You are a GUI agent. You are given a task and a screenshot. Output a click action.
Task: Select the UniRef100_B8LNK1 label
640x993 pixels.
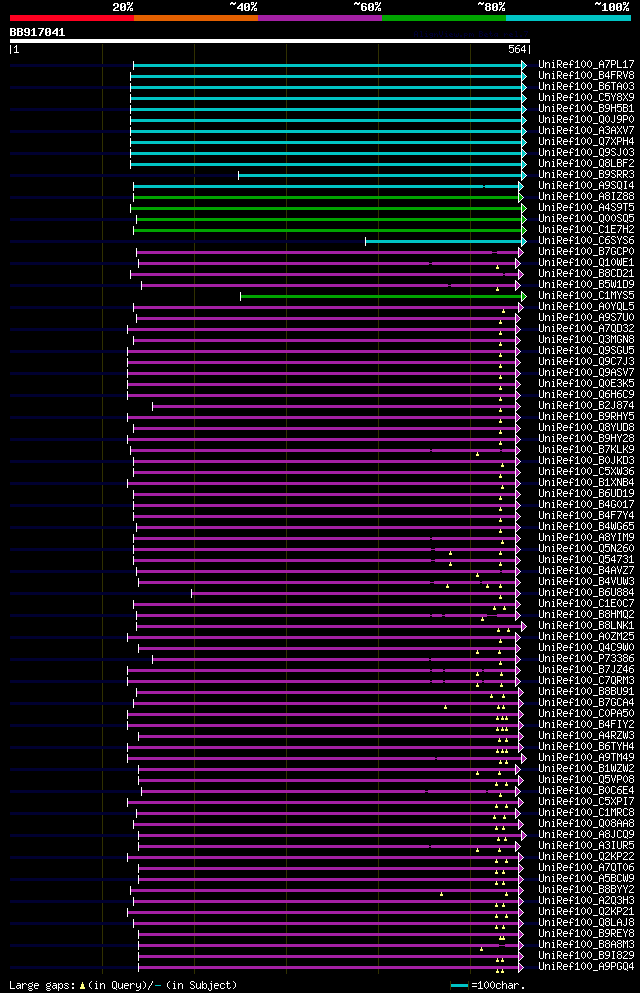point(586,625)
